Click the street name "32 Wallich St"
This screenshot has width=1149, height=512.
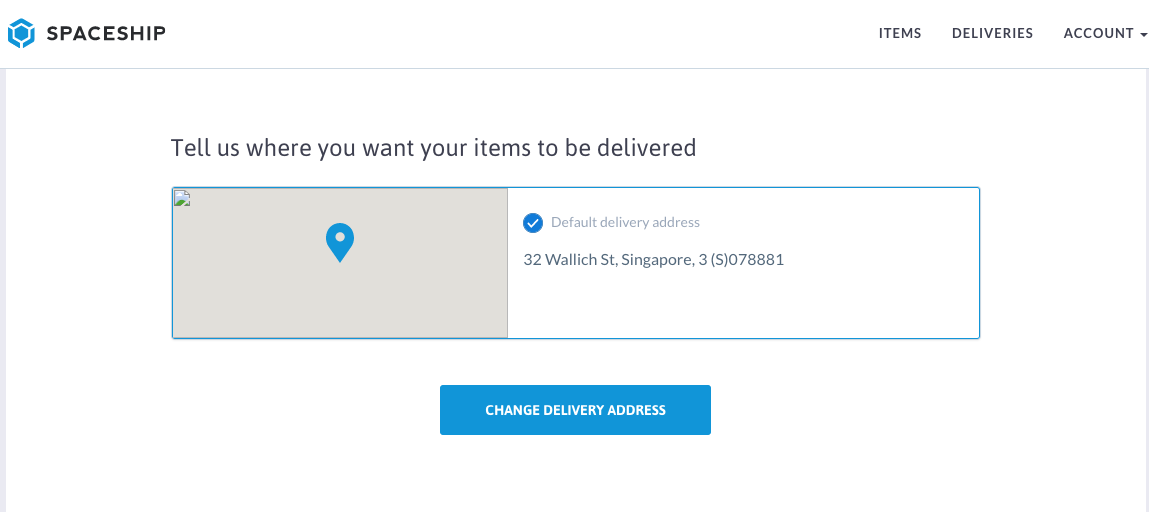click(x=569, y=260)
